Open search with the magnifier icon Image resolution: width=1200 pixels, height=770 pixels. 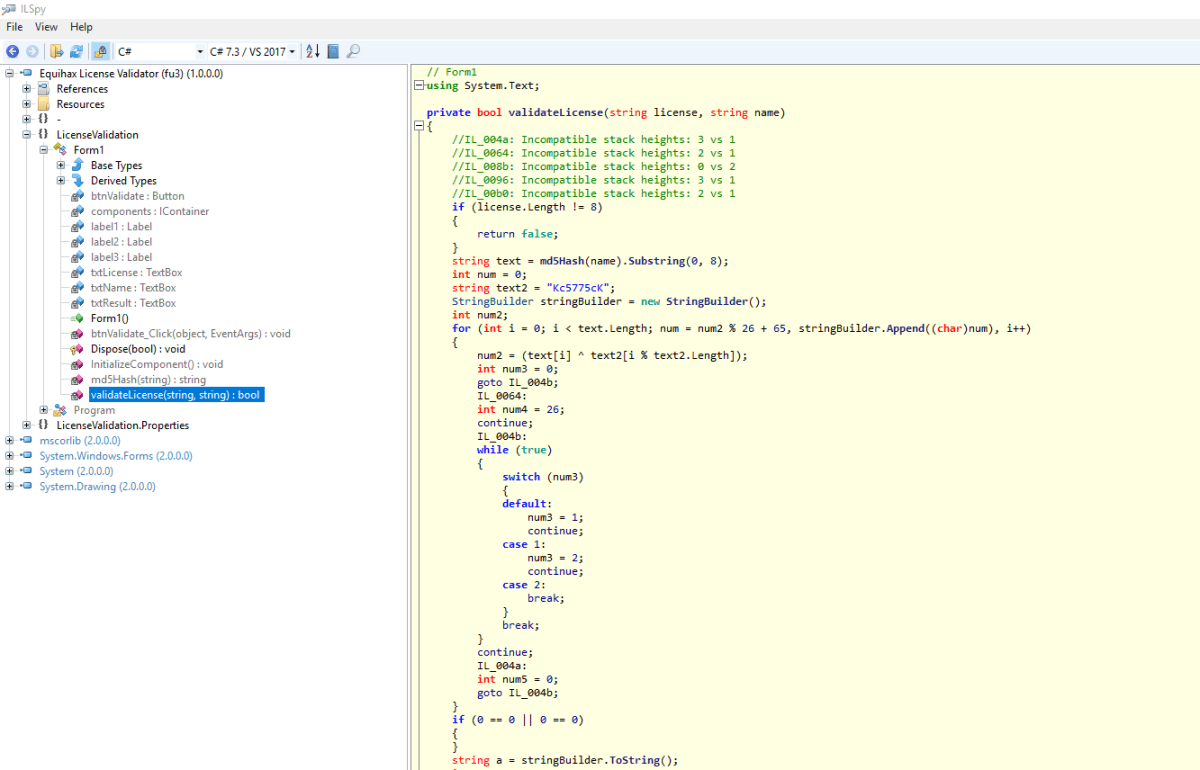click(353, 51)
